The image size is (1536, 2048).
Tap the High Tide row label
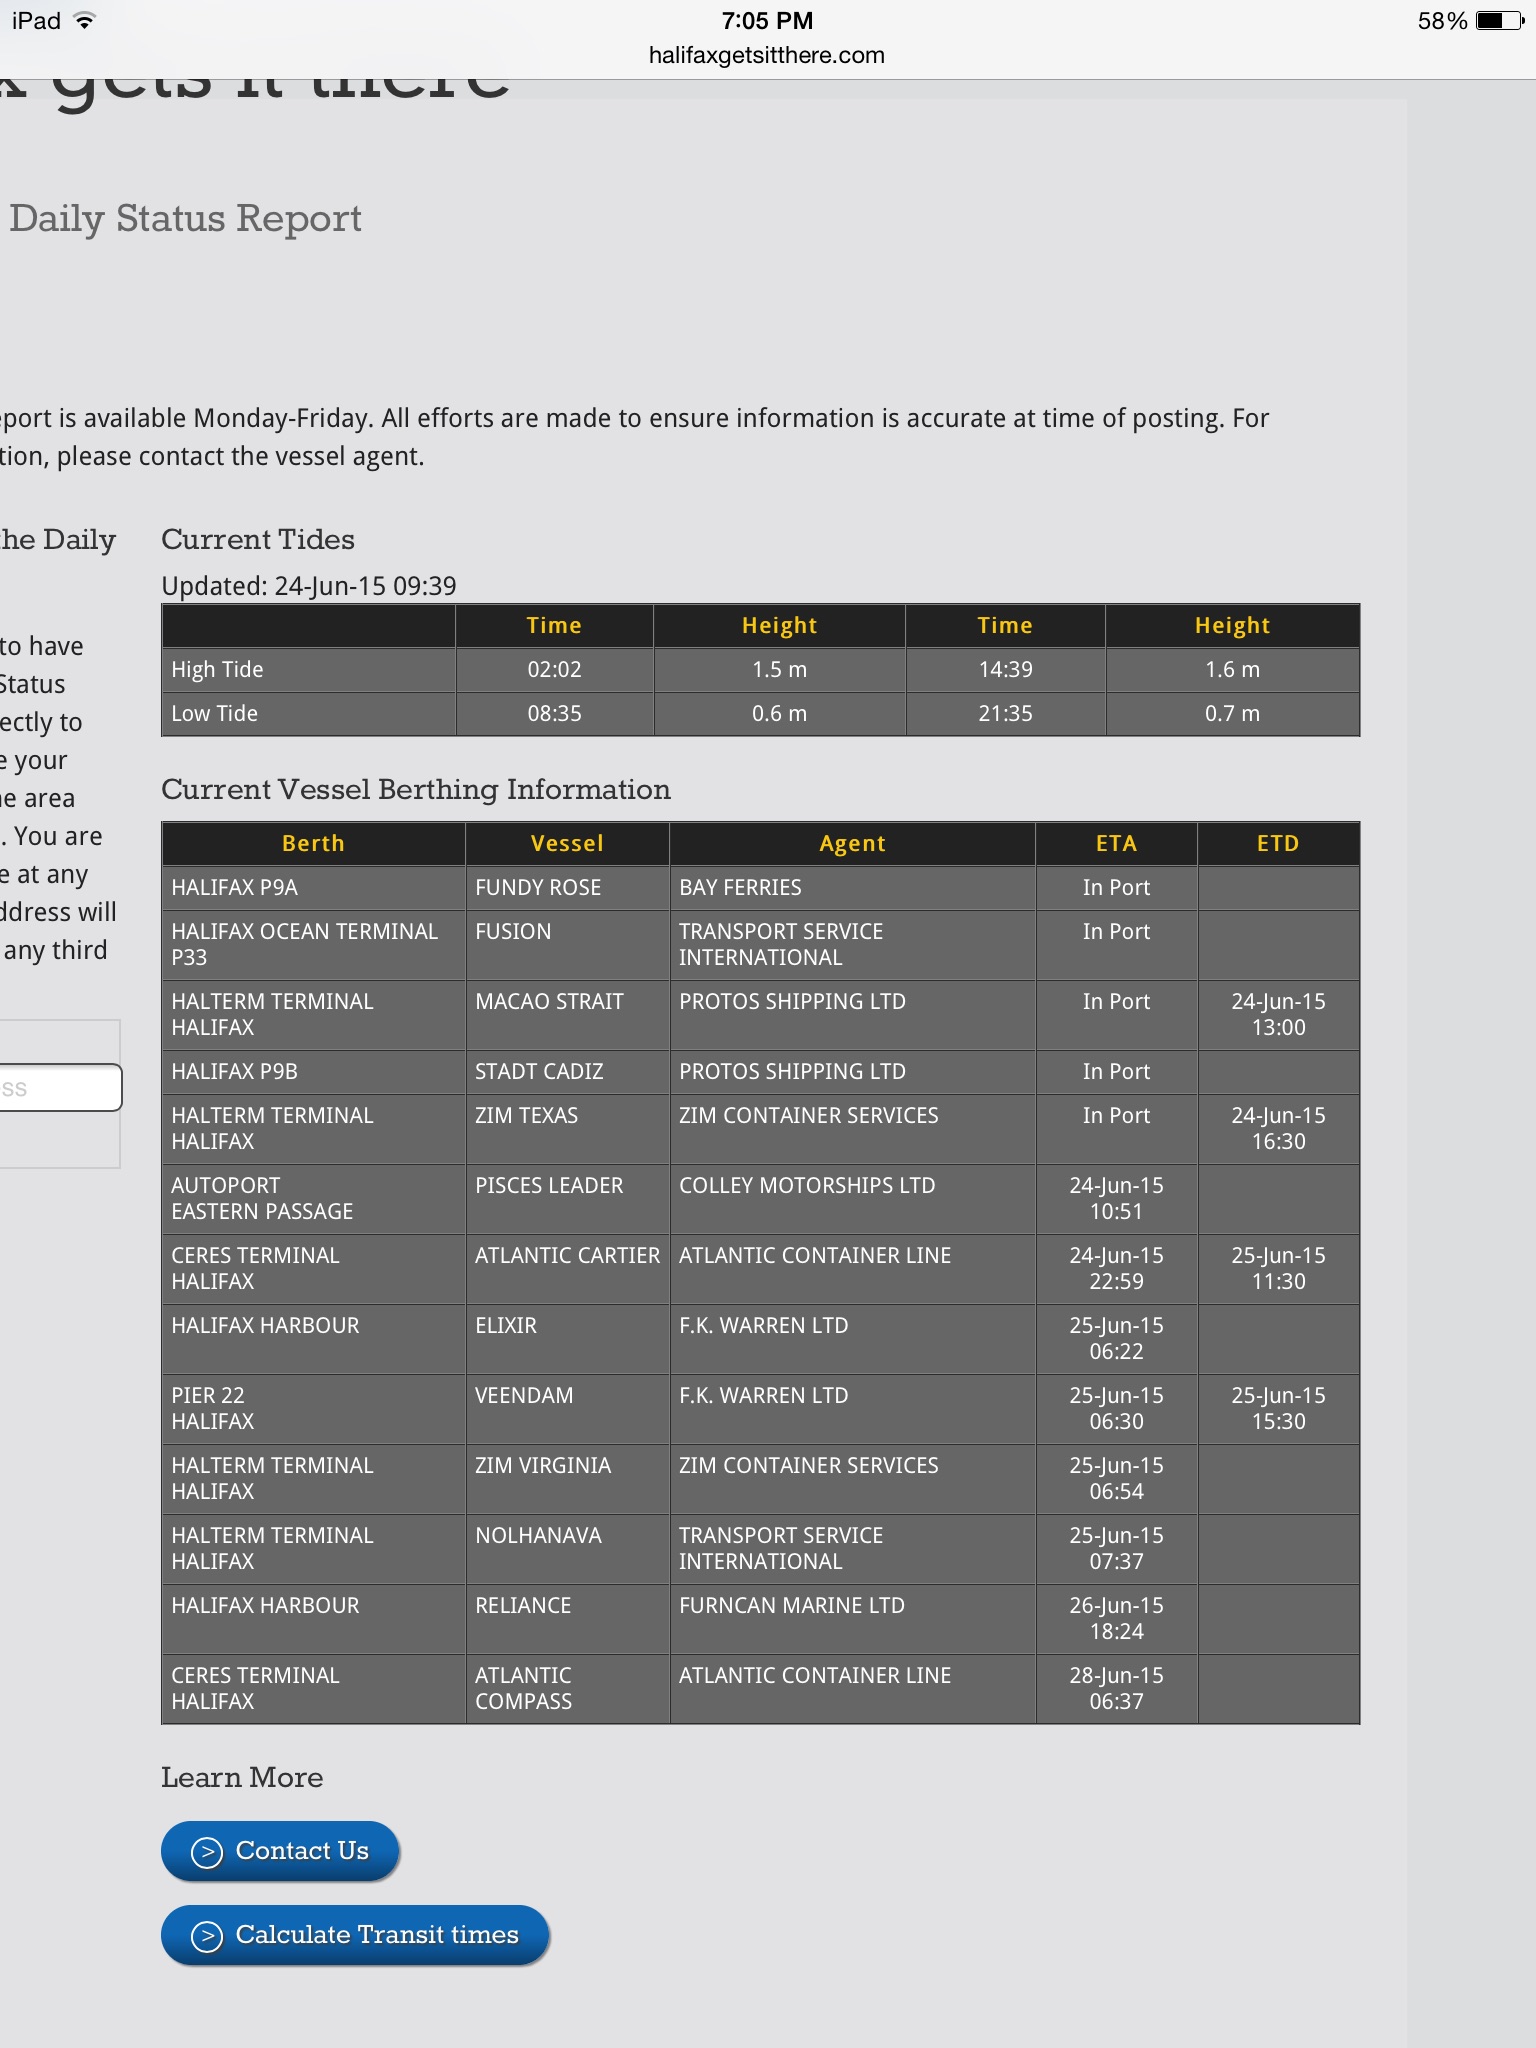(x=217, y=670)
